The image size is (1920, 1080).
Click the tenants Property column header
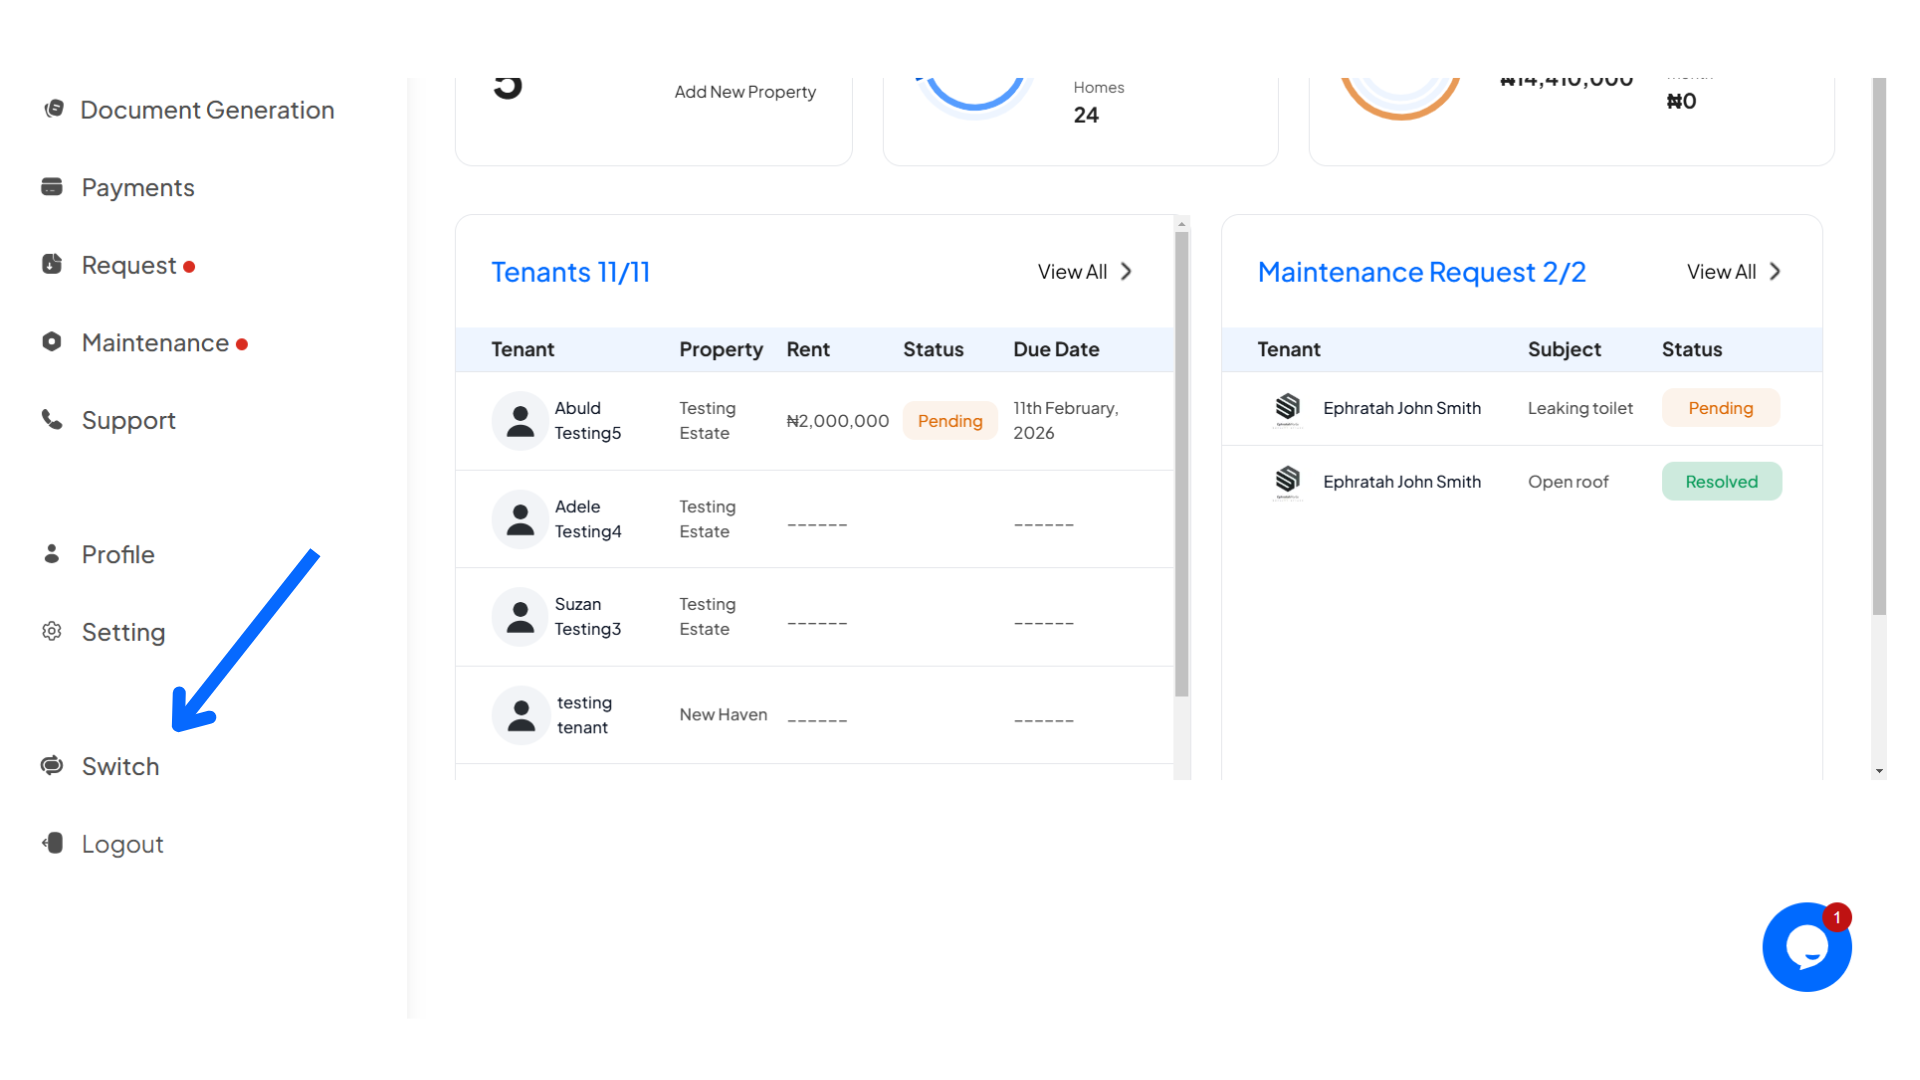point(721,350)
